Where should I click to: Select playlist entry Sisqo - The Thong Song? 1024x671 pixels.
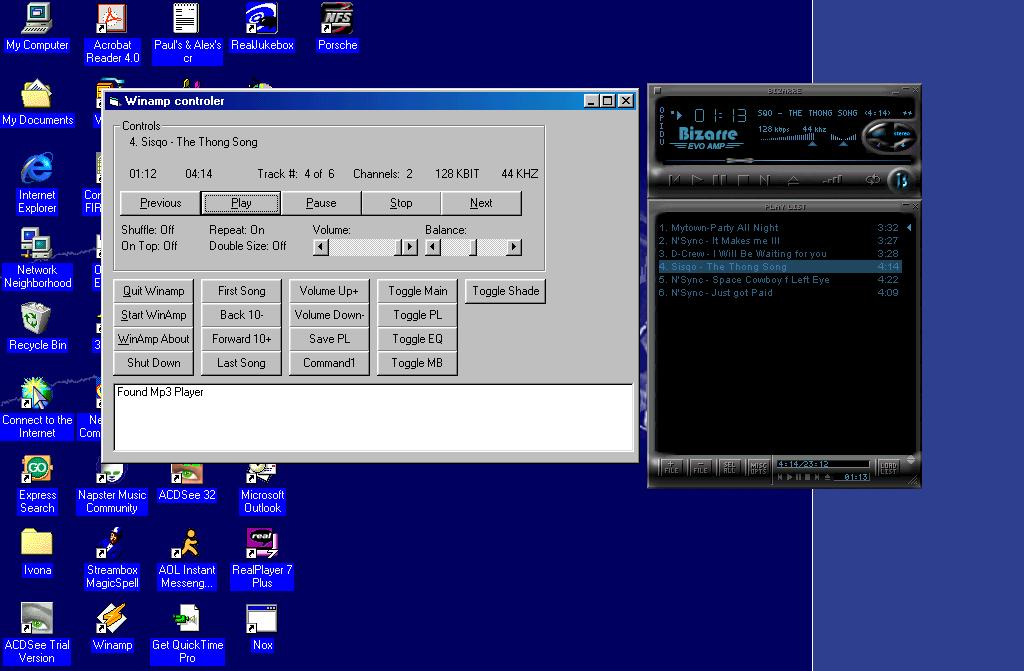(x=778, y=267)
